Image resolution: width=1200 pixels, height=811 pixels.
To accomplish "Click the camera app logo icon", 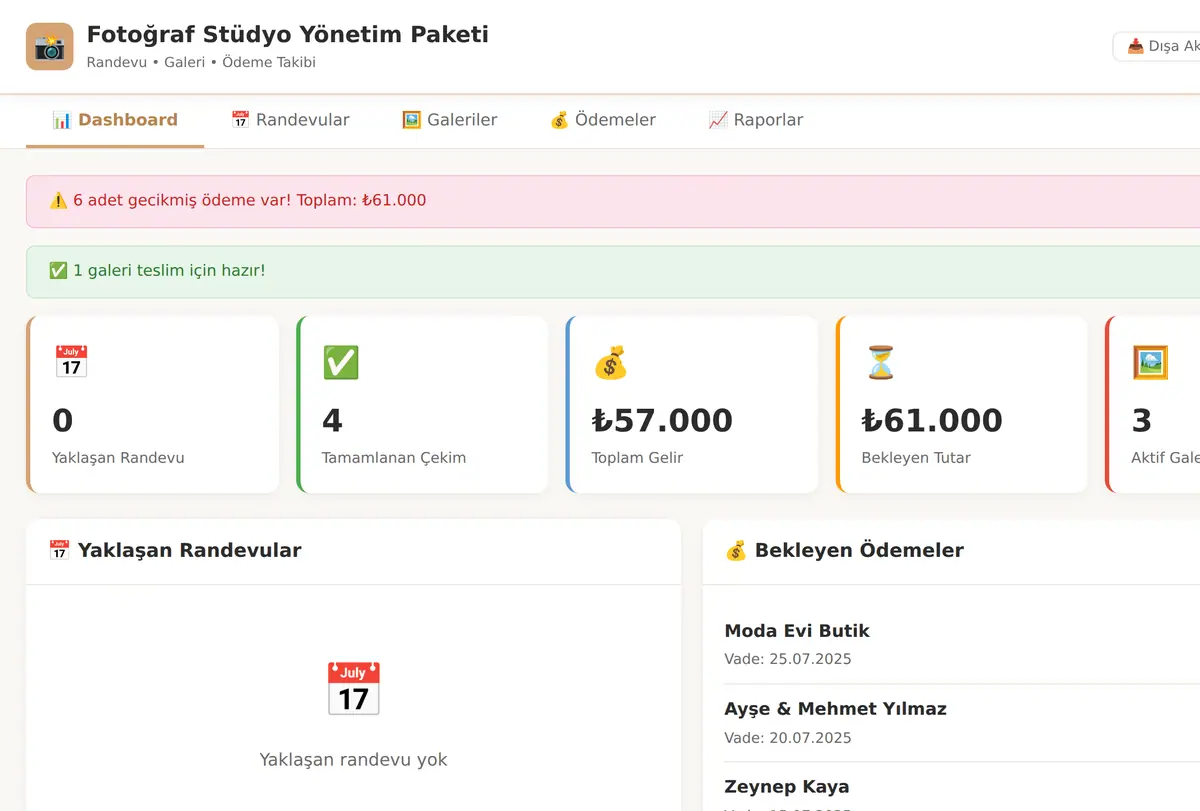I will coord(50,47).
